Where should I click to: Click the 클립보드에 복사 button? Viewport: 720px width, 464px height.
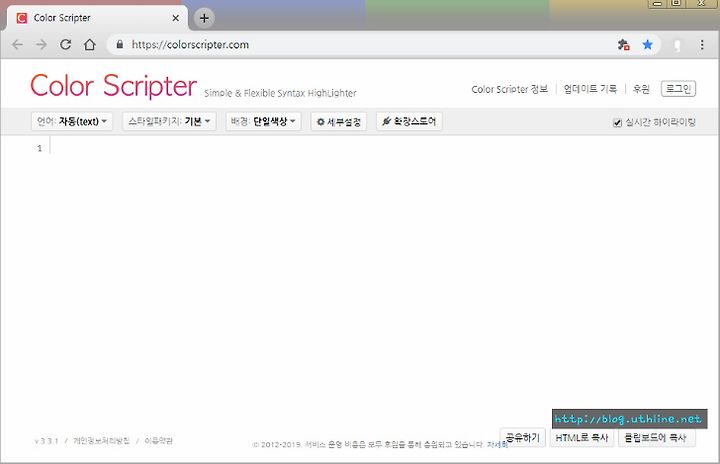(x=657, y=437)
